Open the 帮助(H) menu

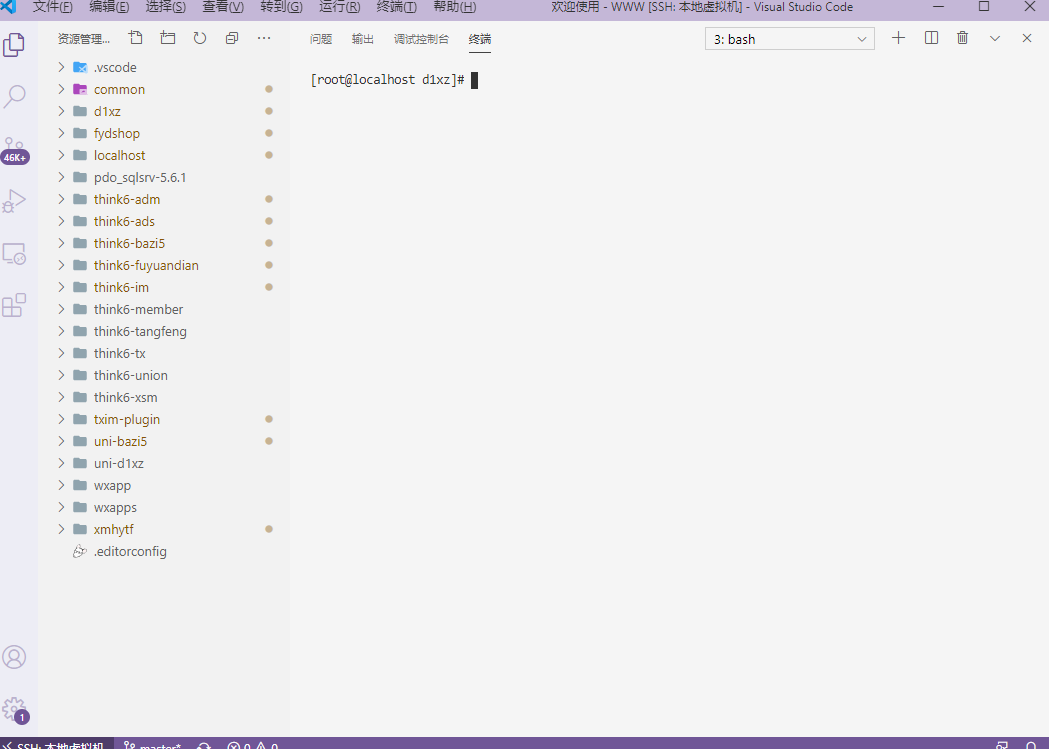[455, 7]
